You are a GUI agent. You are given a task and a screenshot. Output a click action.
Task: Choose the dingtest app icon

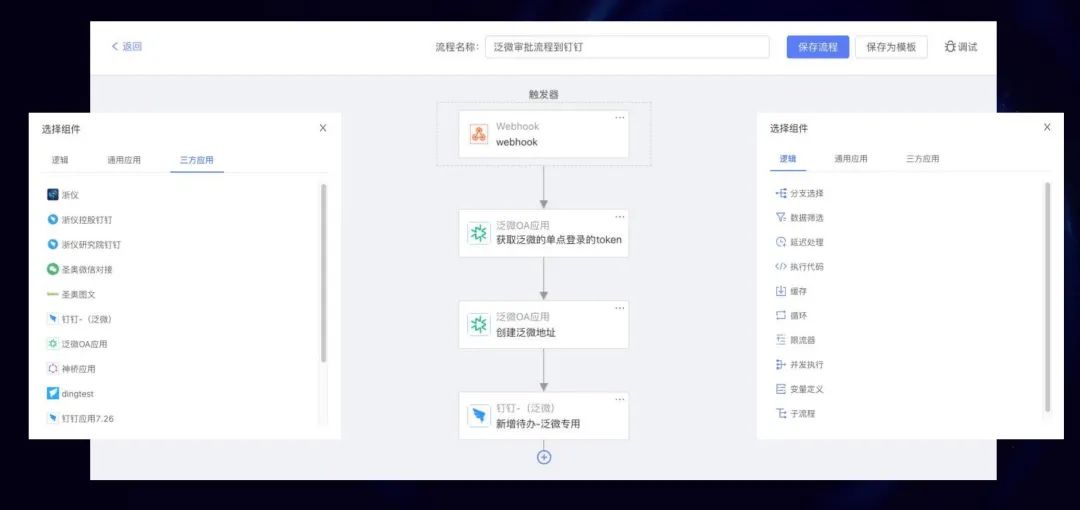(x=52, y=394)
